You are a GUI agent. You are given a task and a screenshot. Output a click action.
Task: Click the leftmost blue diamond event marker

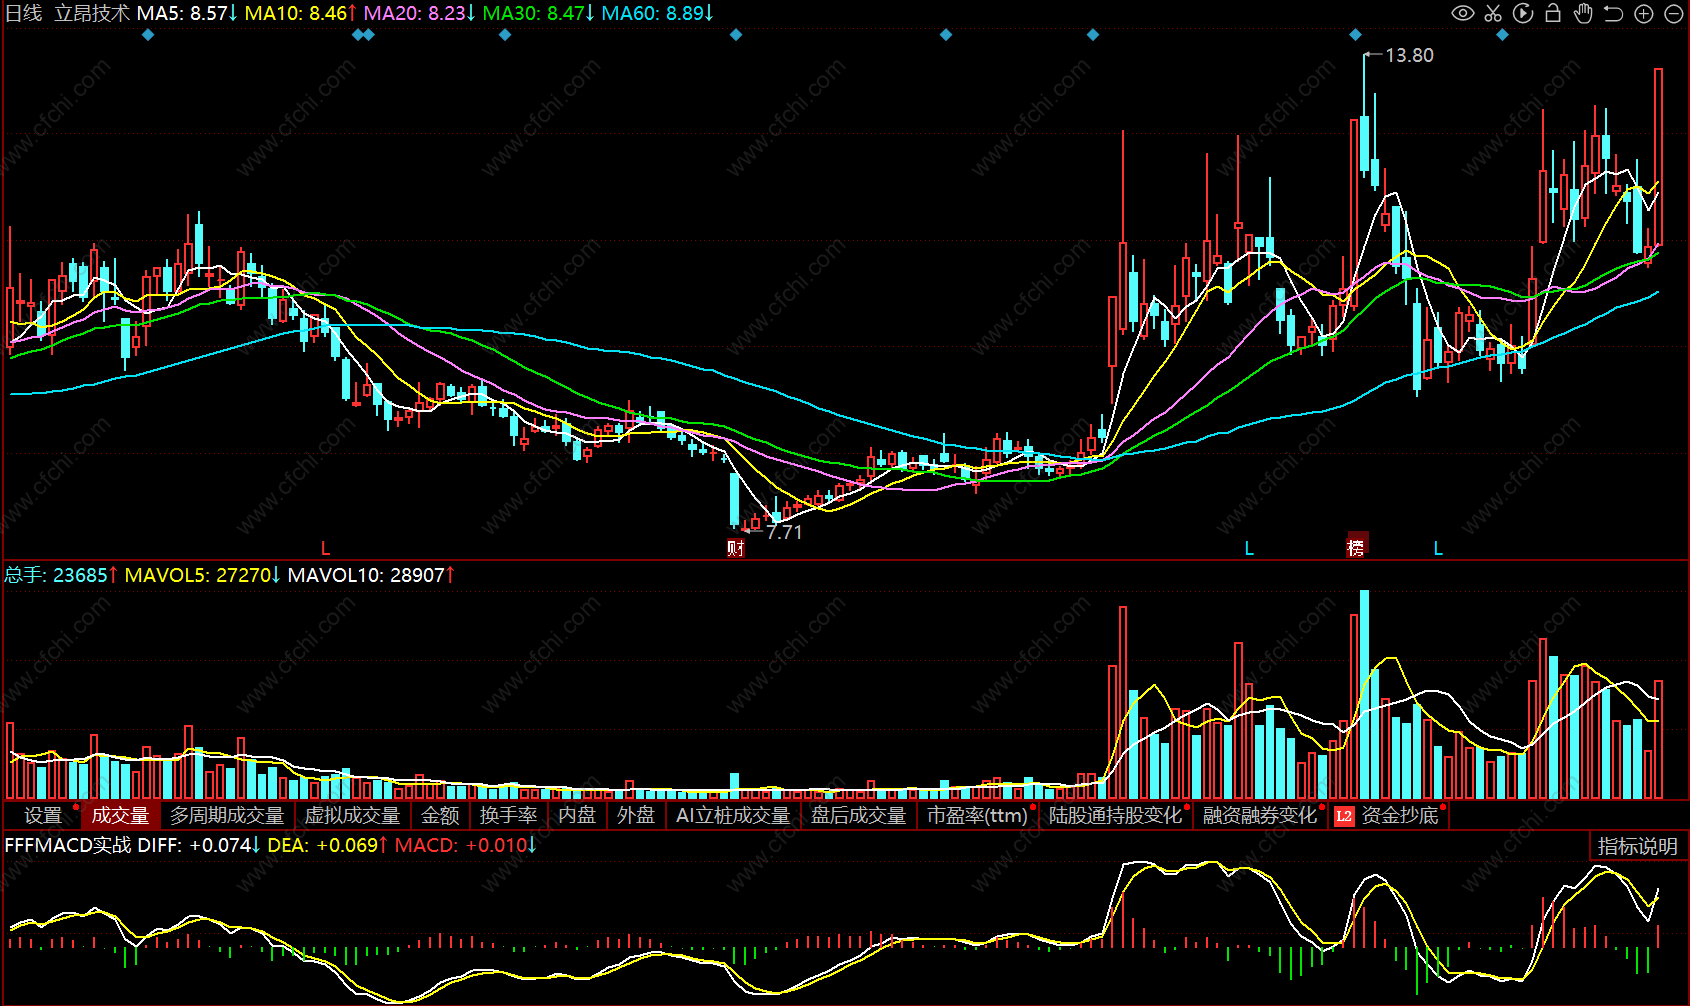(148, 35)
